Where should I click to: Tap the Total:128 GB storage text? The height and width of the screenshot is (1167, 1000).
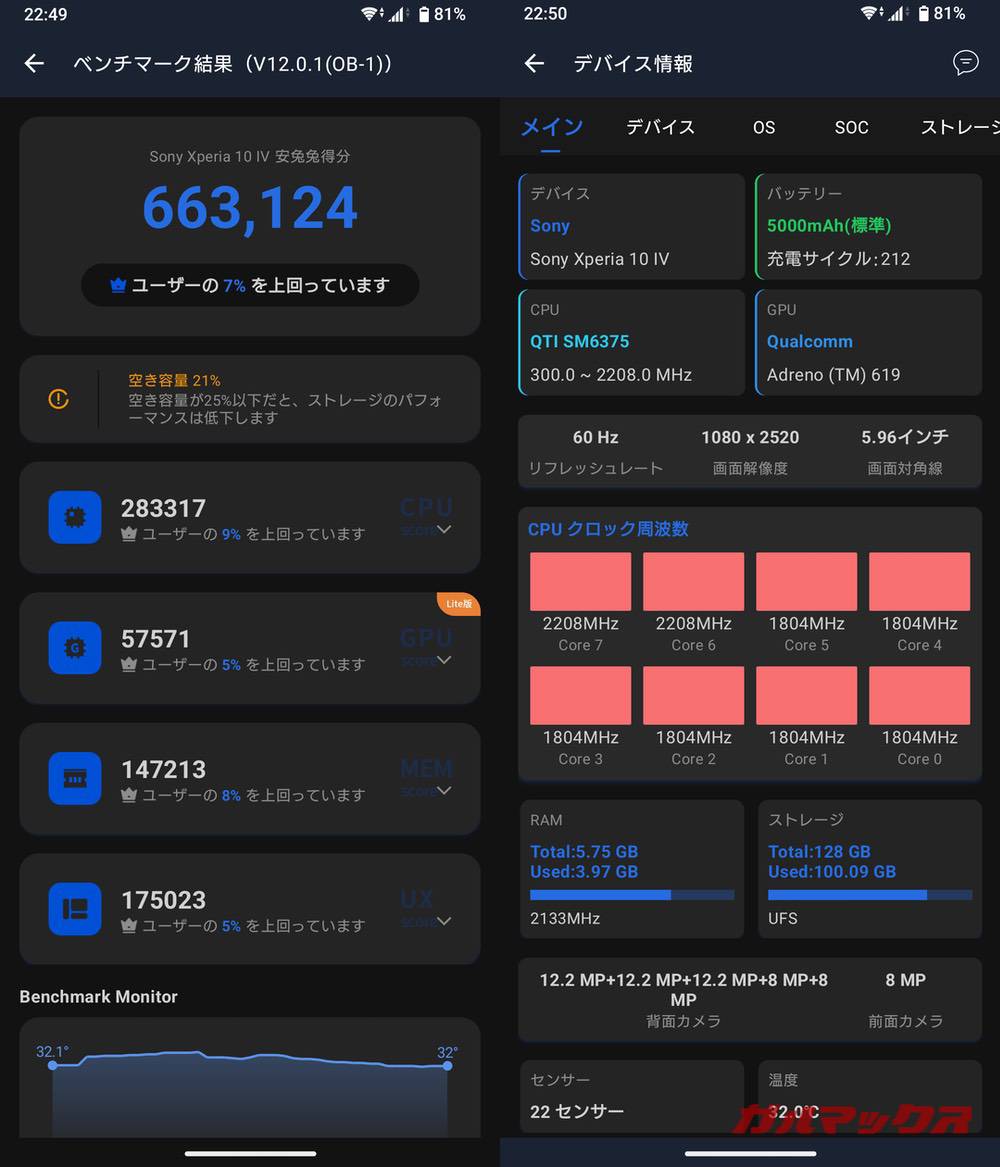click(819, 851)
